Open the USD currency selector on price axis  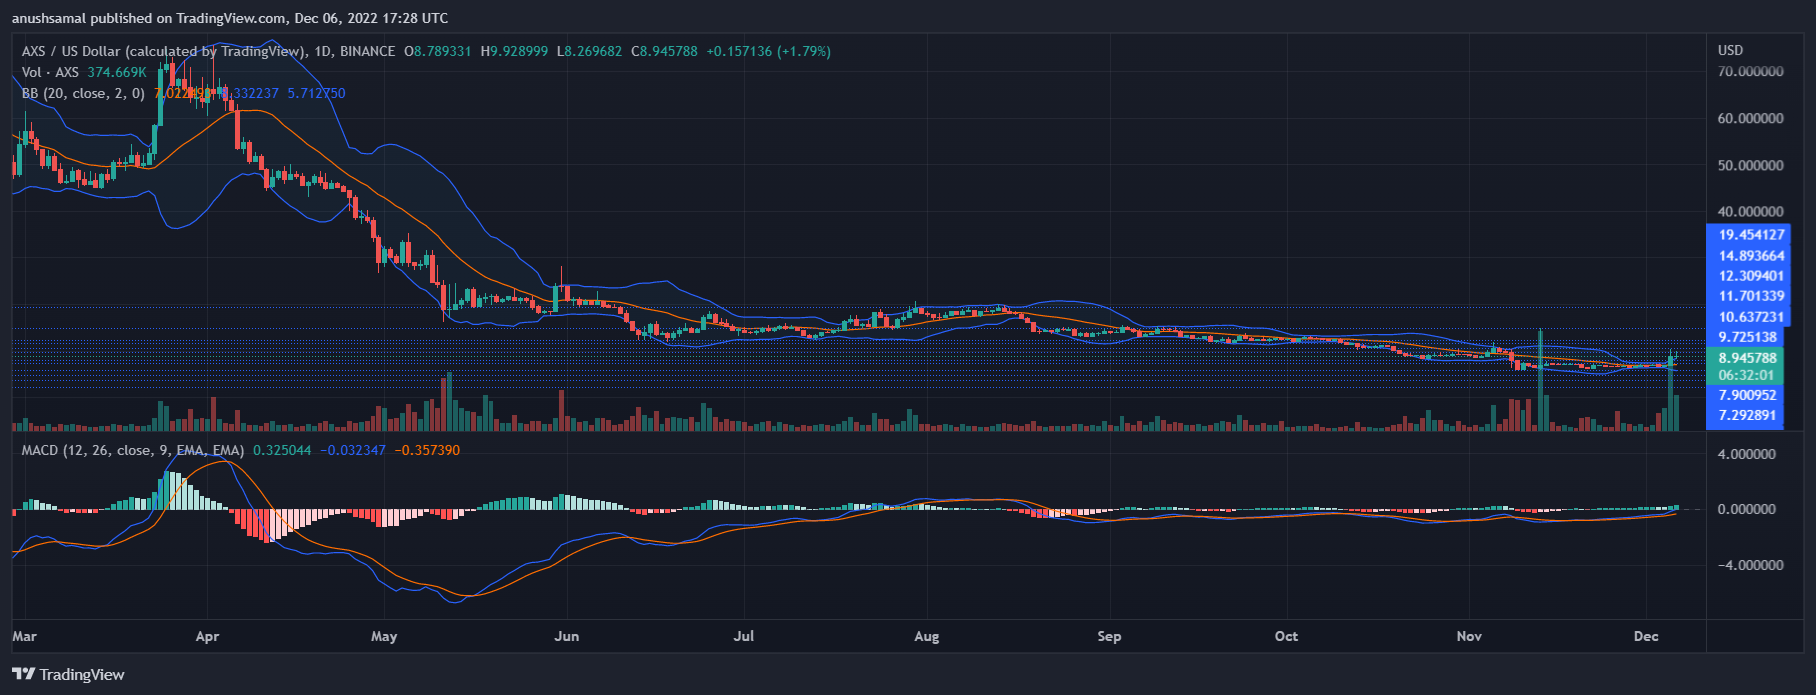1730,50
